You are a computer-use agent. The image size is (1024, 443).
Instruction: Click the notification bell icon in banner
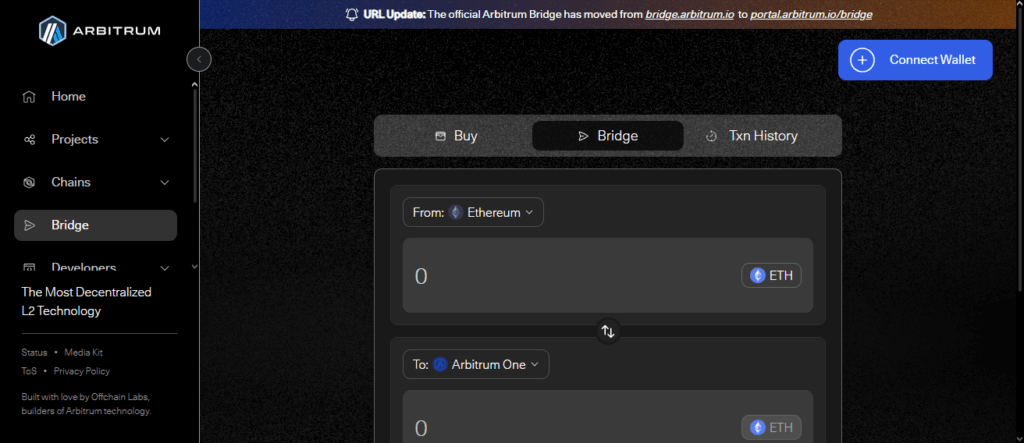[x=351, y=15]
